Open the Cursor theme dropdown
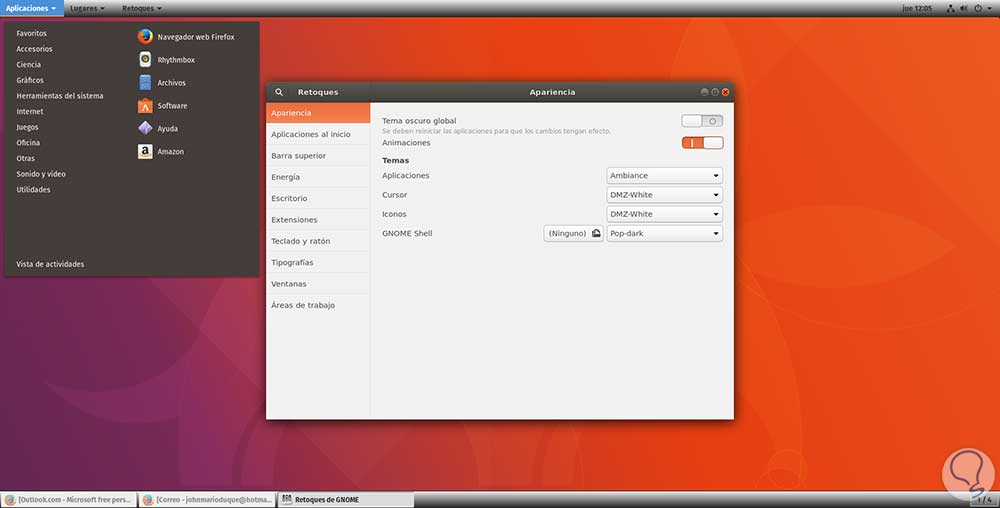Screen dimensions: 1000x508 [x=664, y=195]
